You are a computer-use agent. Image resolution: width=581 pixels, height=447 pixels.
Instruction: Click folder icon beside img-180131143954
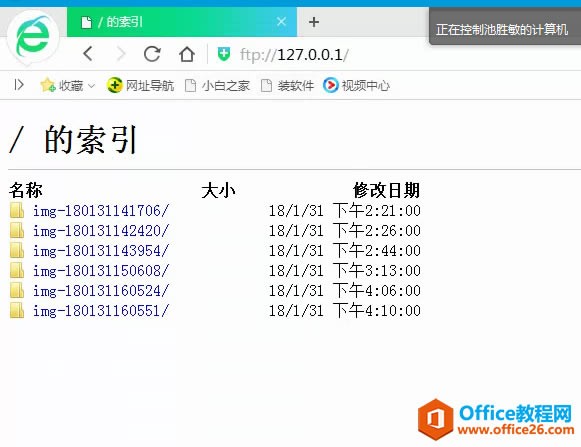point(17,250)
